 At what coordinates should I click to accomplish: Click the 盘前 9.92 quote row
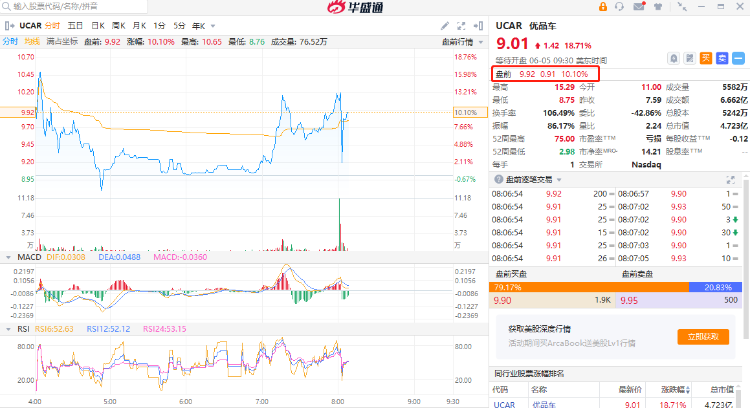pos(545,74)
